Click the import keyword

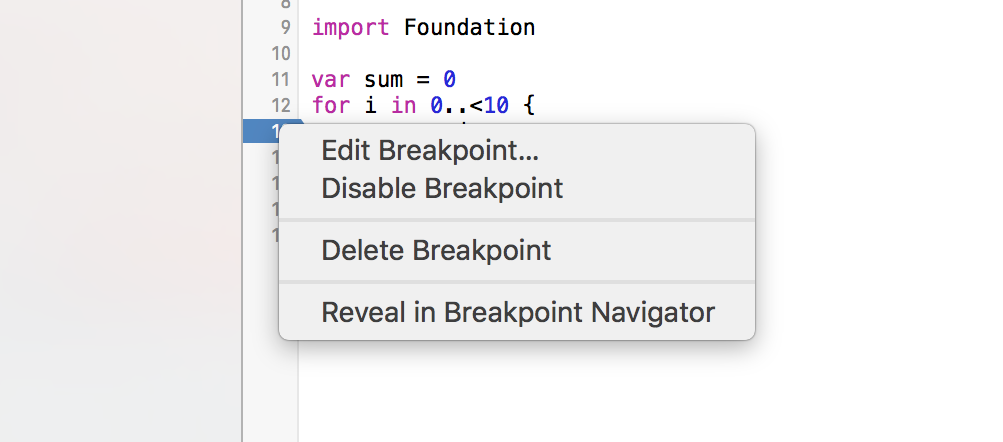click(352, 28)
